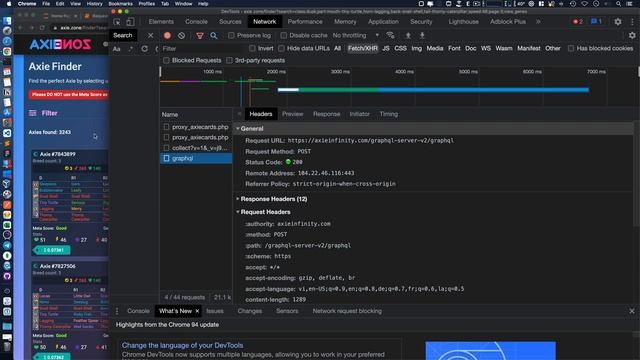The image size is (640, 360).
Task: Open the drawer three-dot menu
Action: (x=117, y=311)
